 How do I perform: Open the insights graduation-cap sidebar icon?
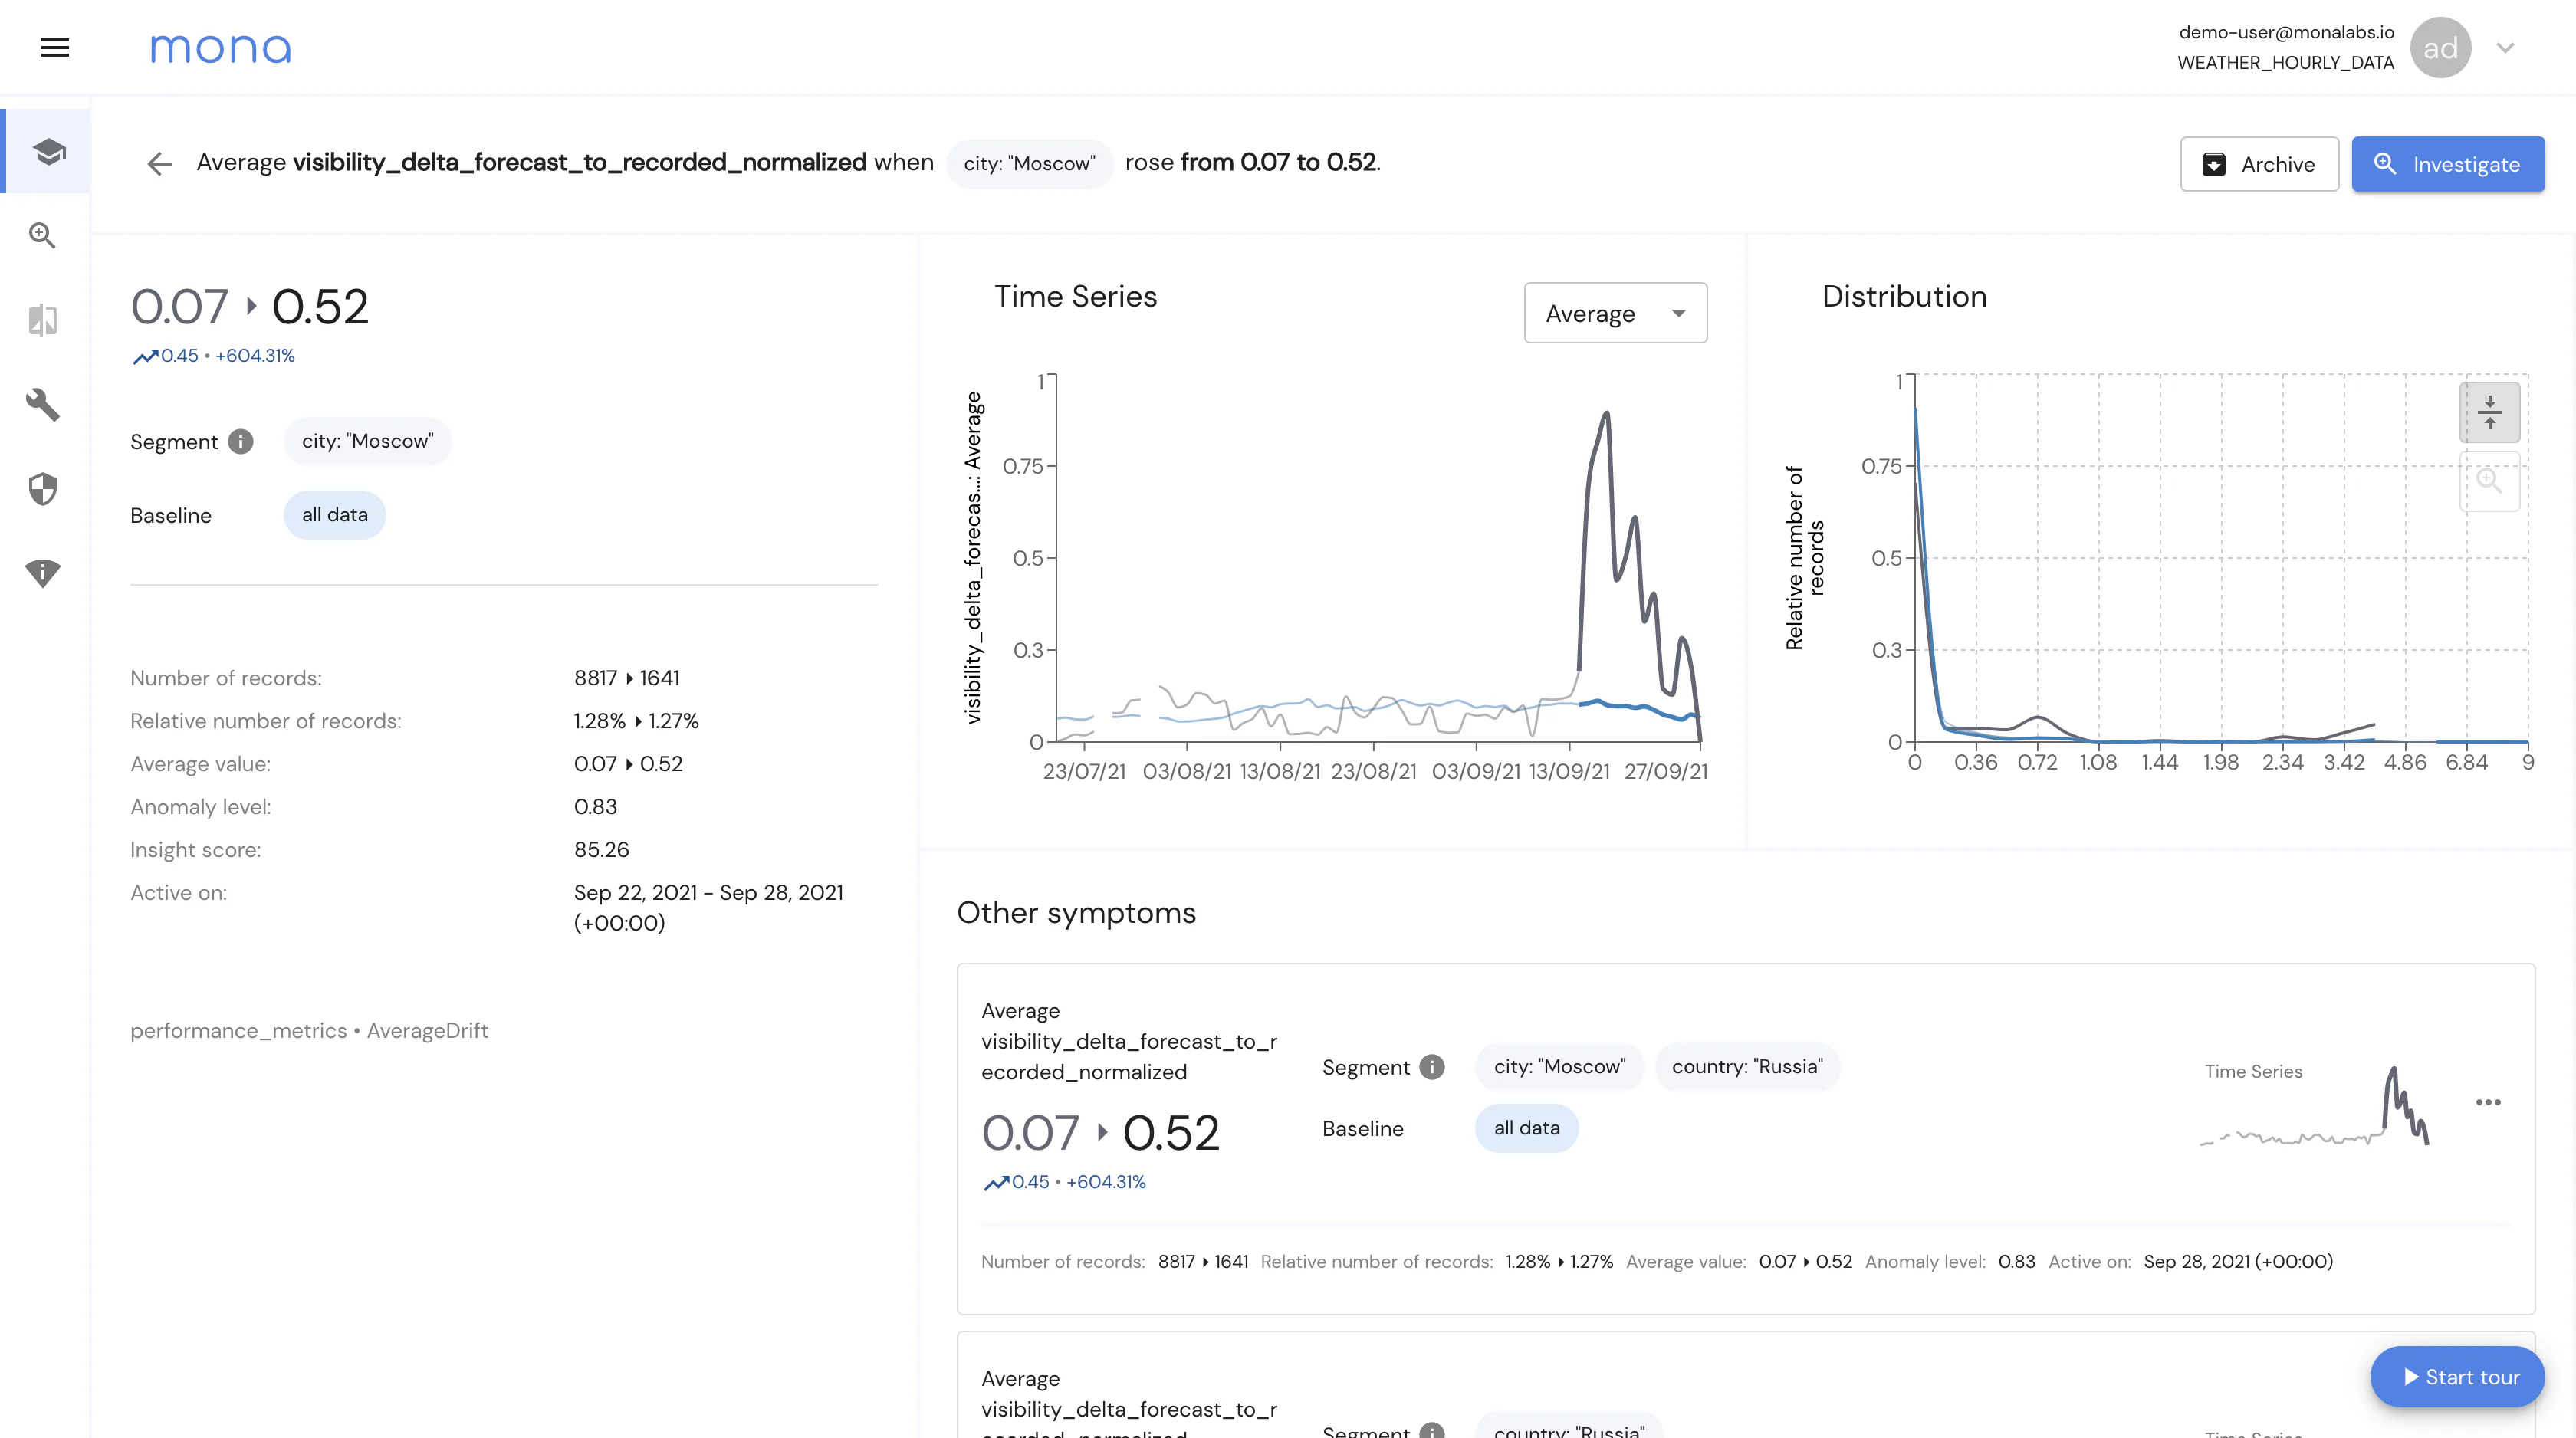(48, 151)
